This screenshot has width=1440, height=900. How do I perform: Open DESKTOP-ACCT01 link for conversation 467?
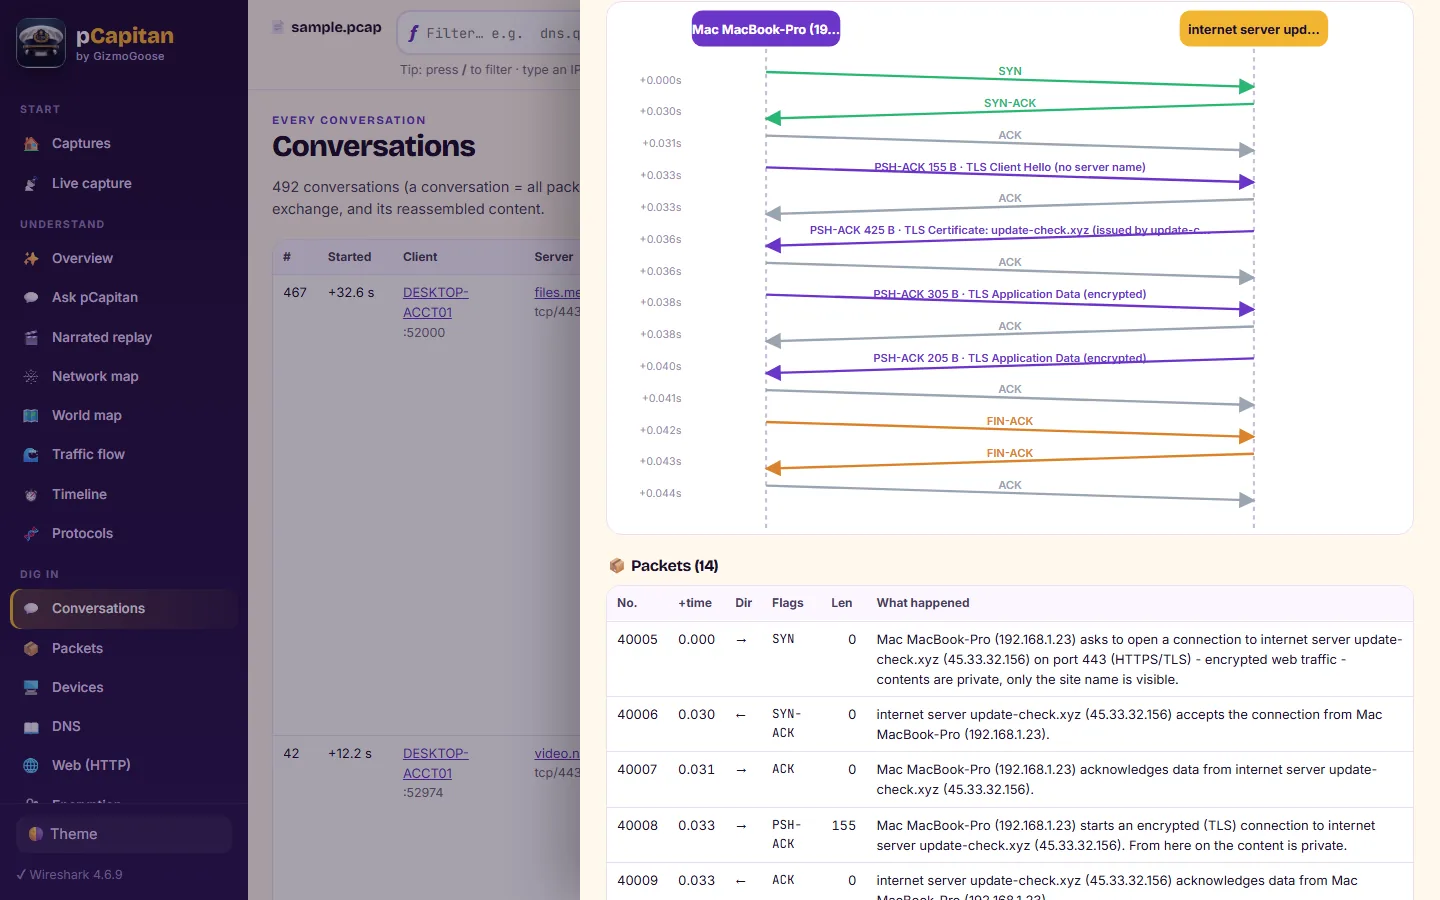435,303
